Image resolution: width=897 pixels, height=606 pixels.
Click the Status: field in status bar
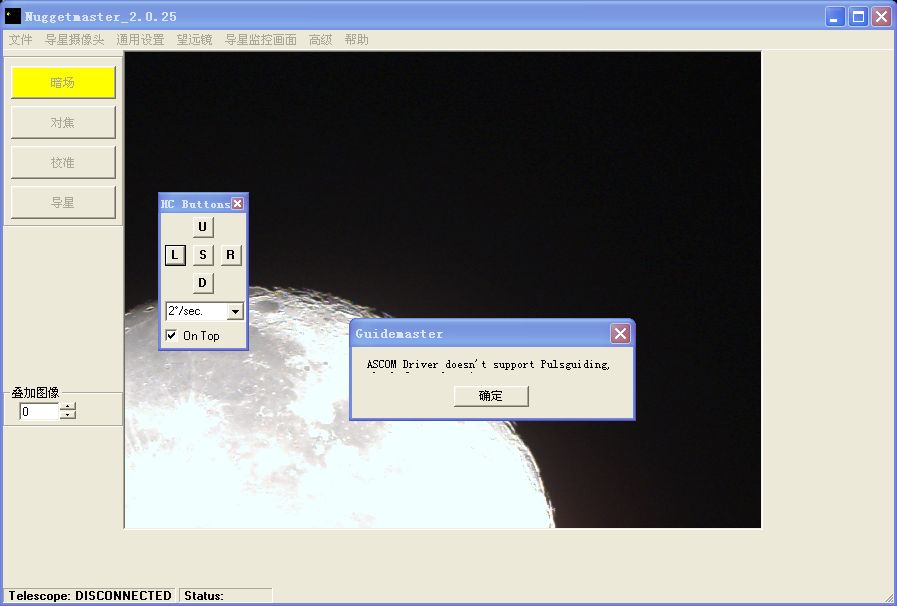226,596
